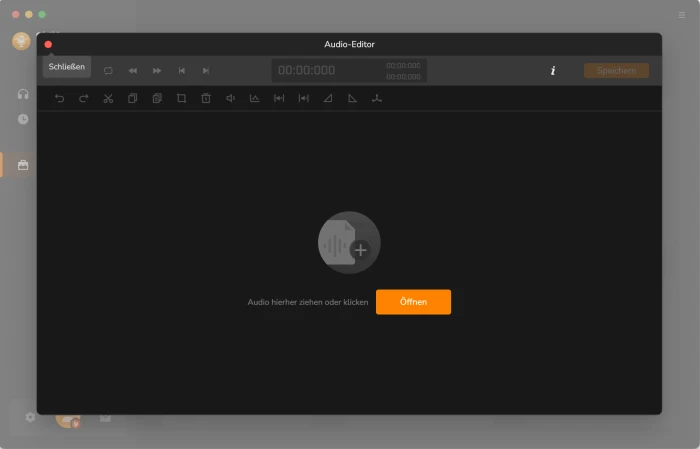Click the orange Öffnen button
Screen dimensions: 700x449
(x=413, y=302)
